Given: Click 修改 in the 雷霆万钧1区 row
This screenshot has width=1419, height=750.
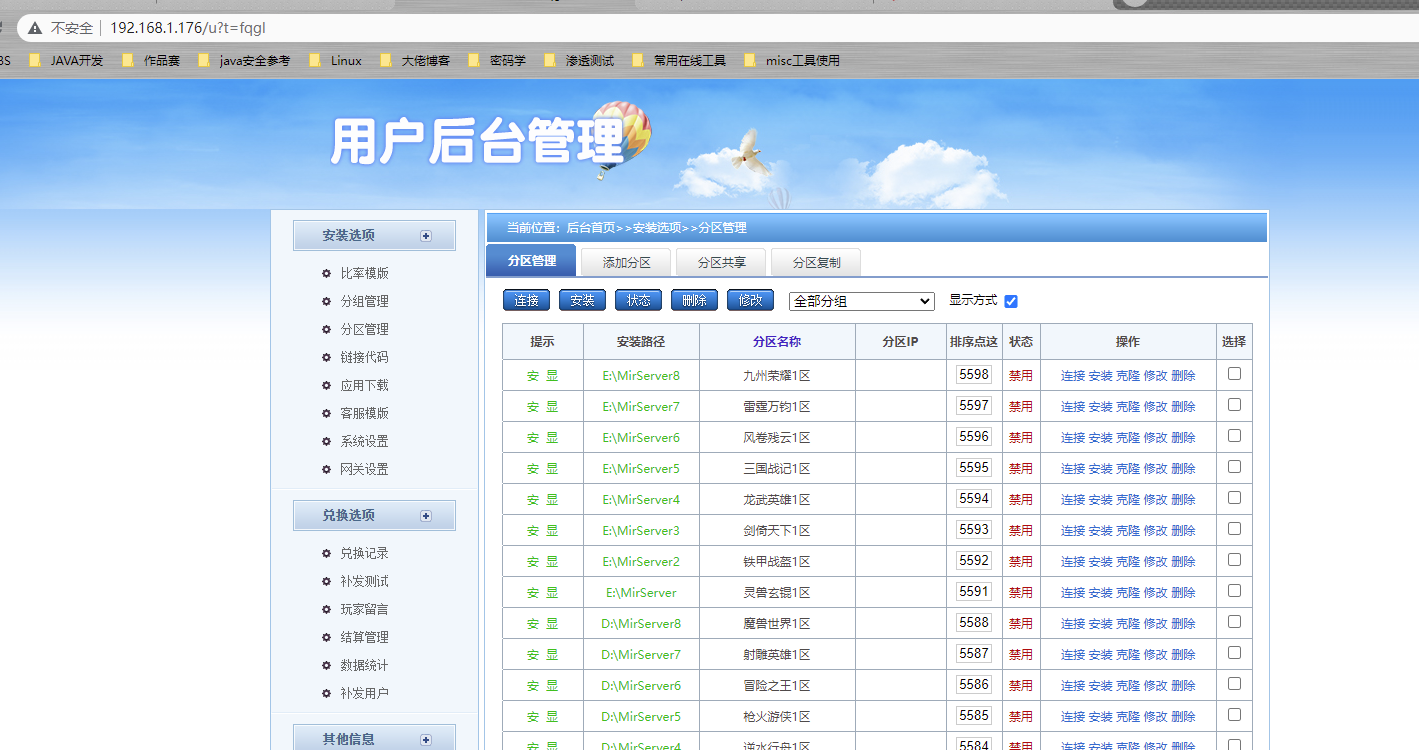Looking at the screenshot, I should pyautogui.click(x=1155, y=407).
